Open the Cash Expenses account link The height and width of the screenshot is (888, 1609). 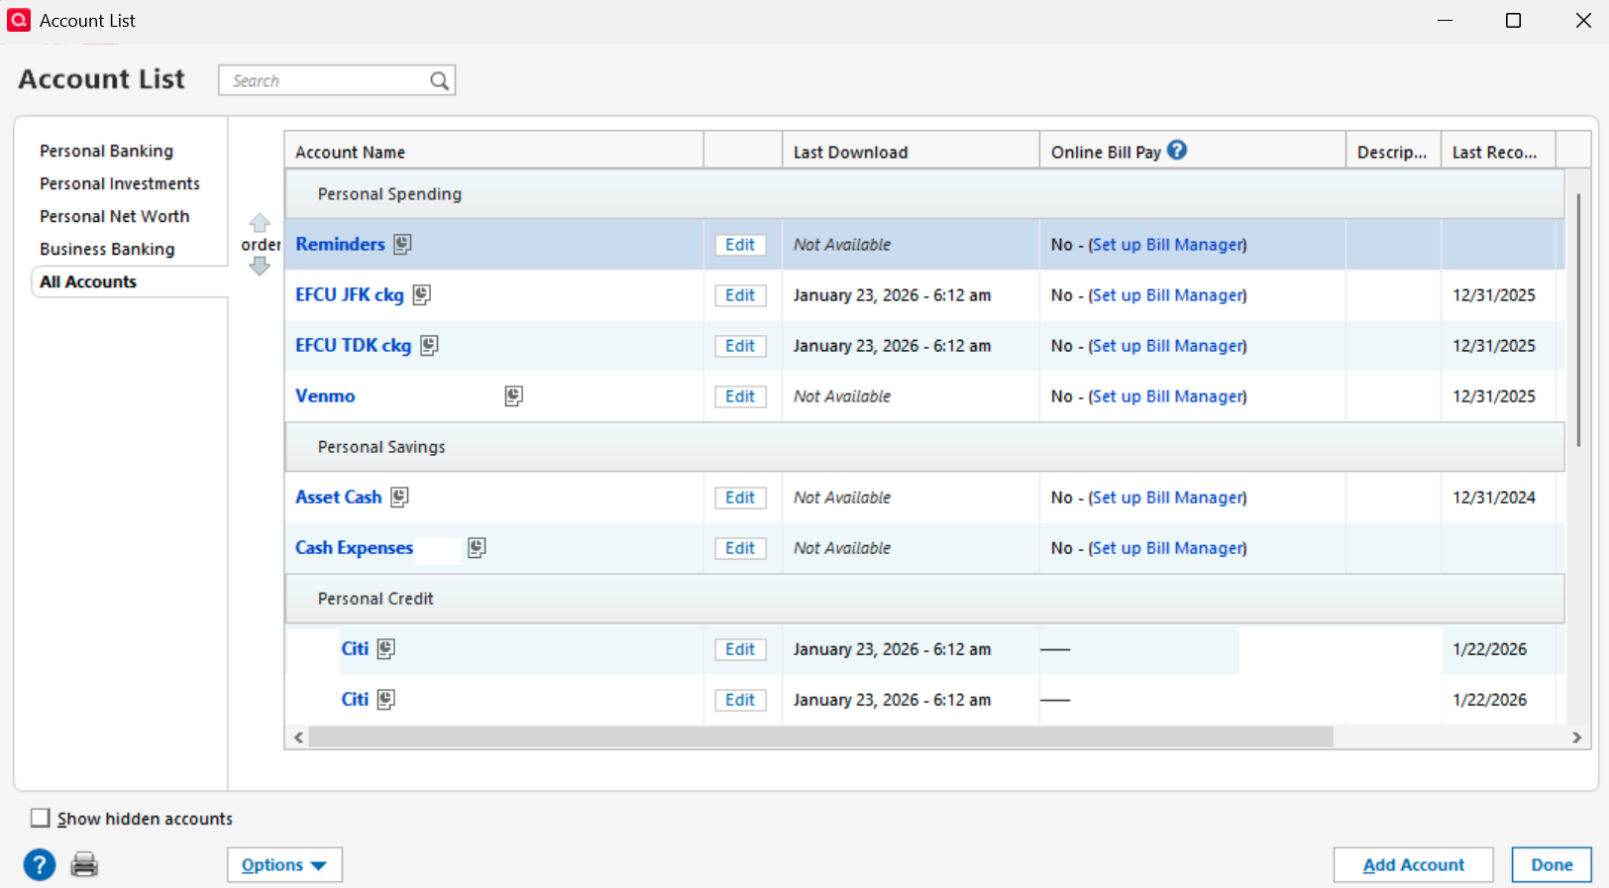tap(354, 548)
